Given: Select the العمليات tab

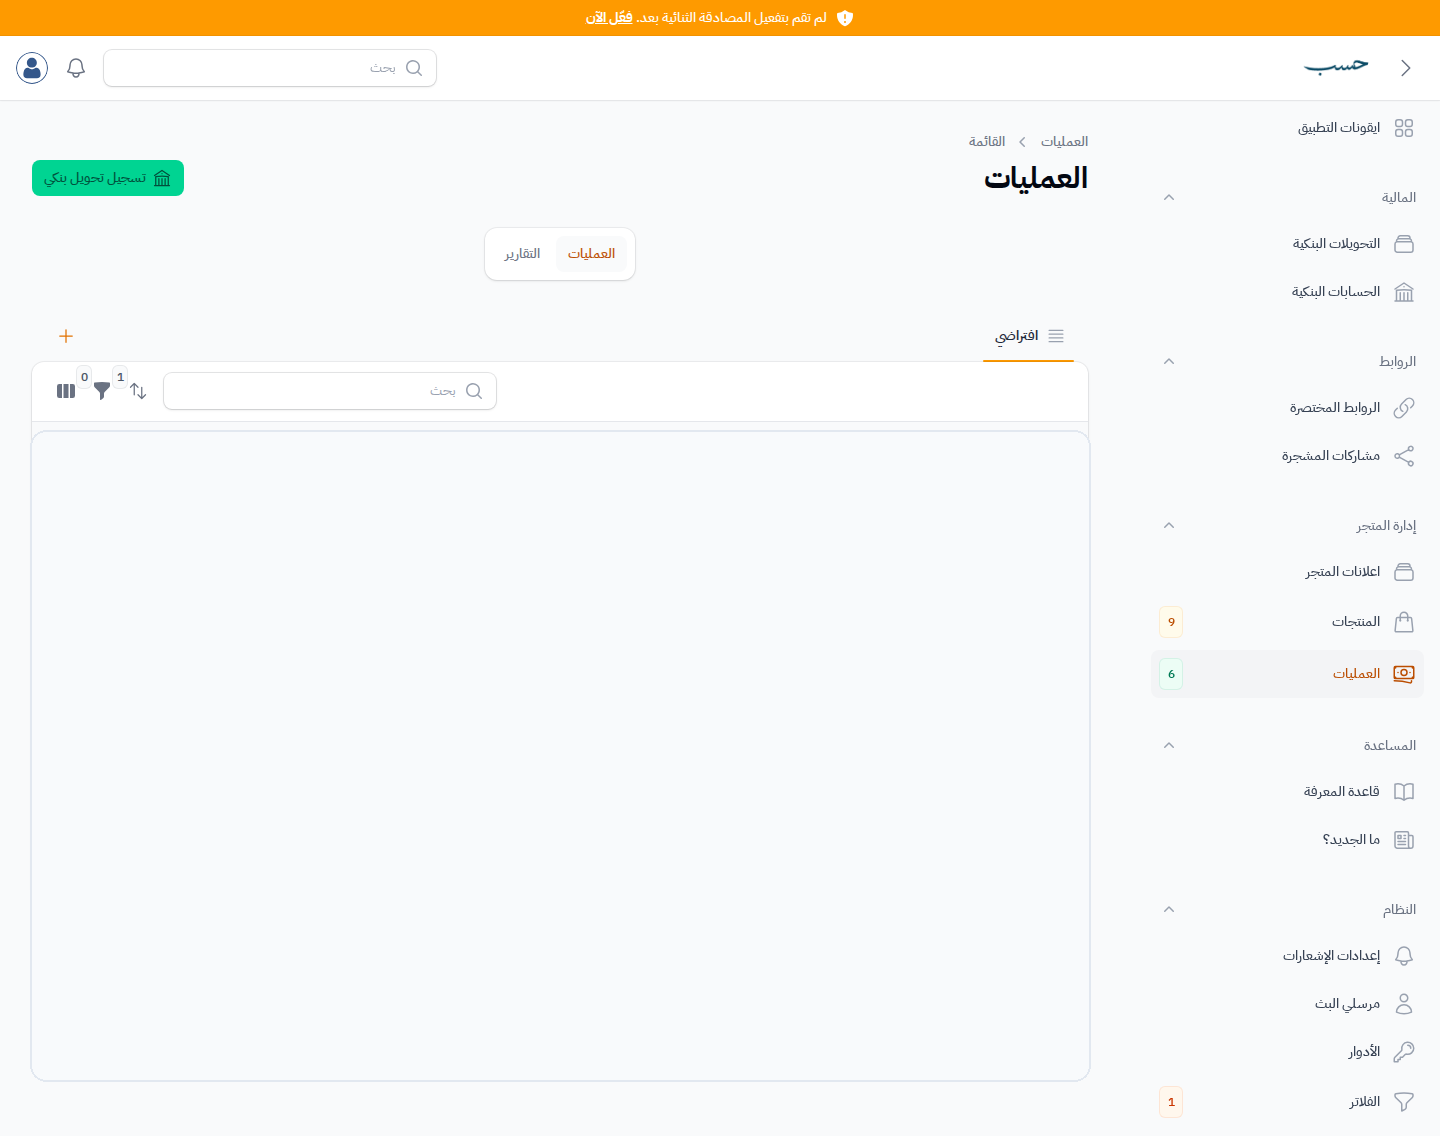Looking at the screenshot, I should [x=591, y=254].
